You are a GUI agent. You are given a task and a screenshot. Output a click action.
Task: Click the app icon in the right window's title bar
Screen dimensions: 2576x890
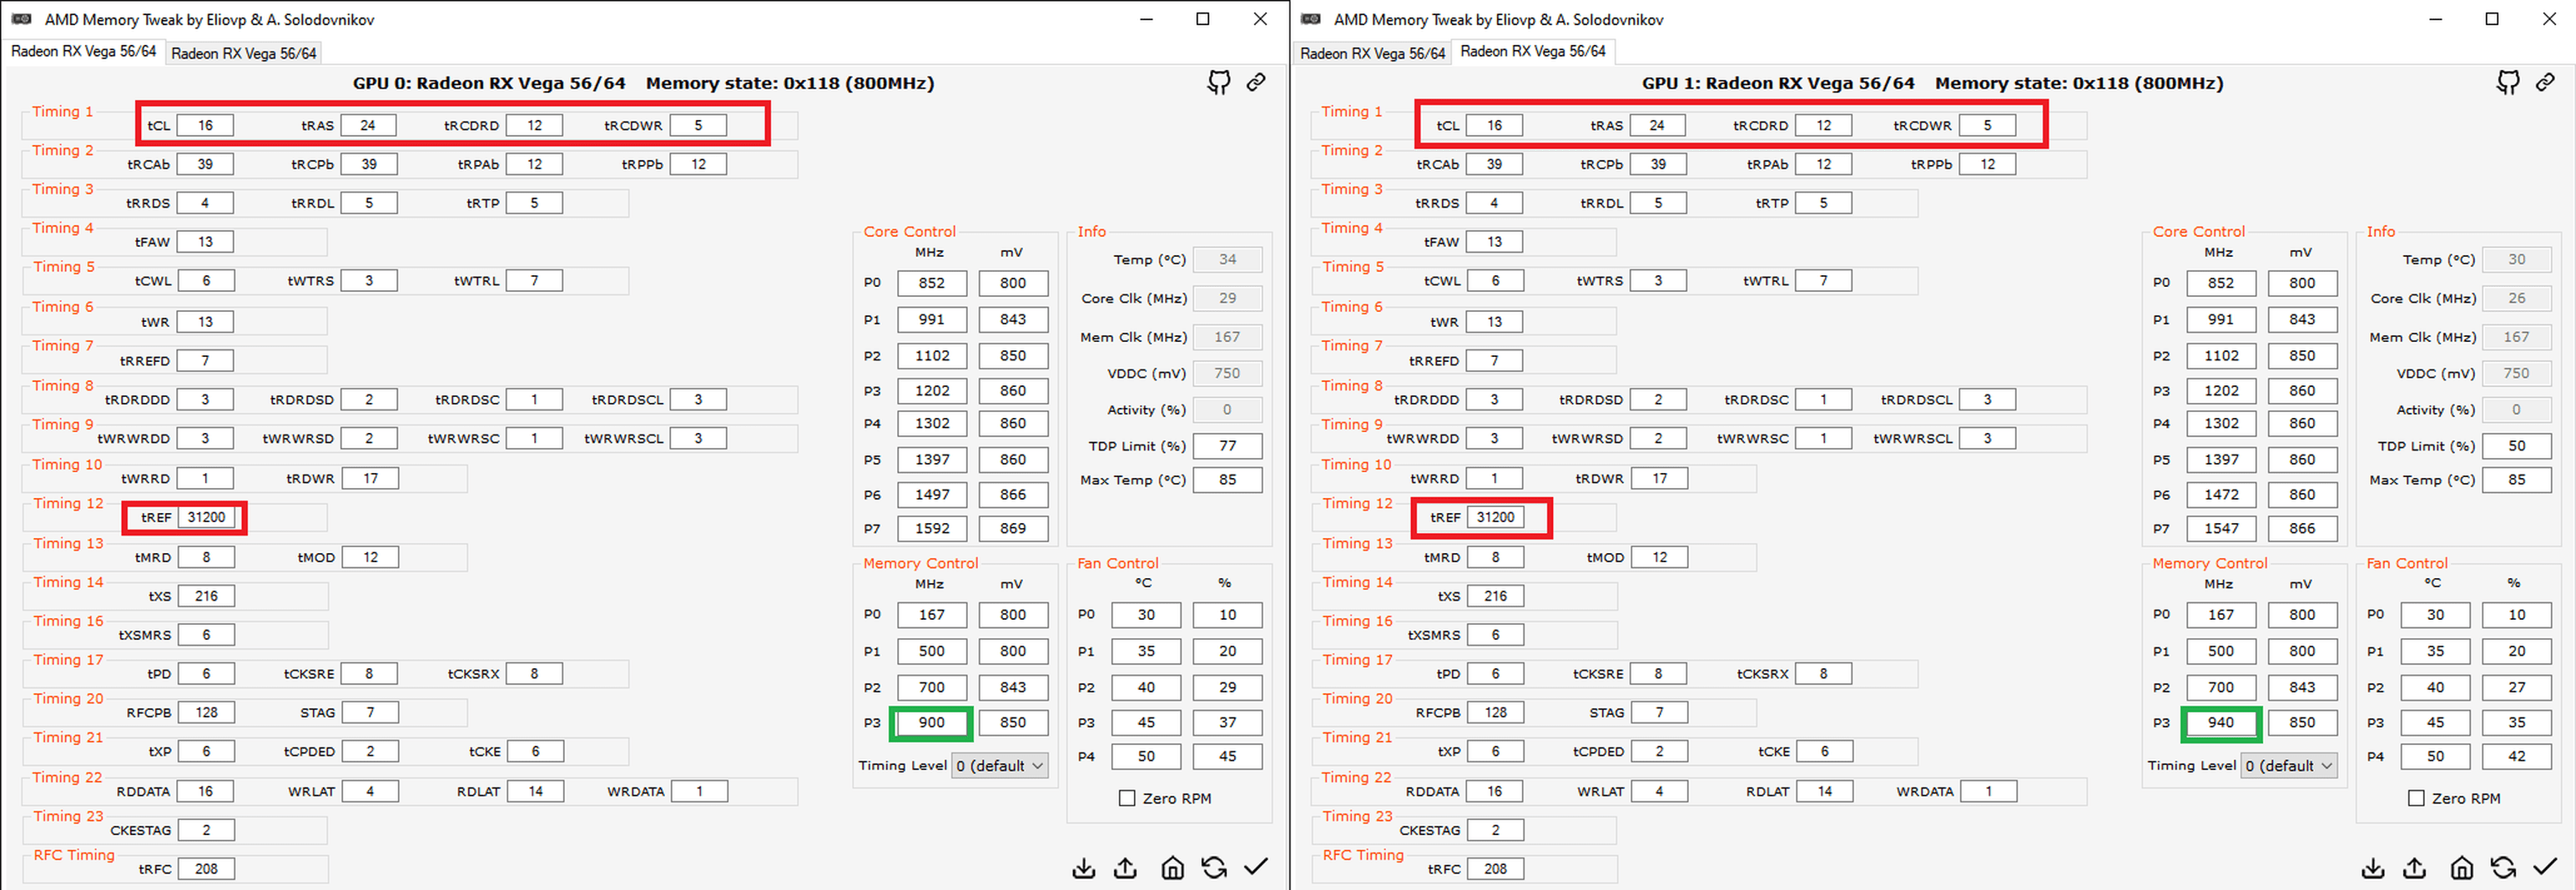point(1310,19)
